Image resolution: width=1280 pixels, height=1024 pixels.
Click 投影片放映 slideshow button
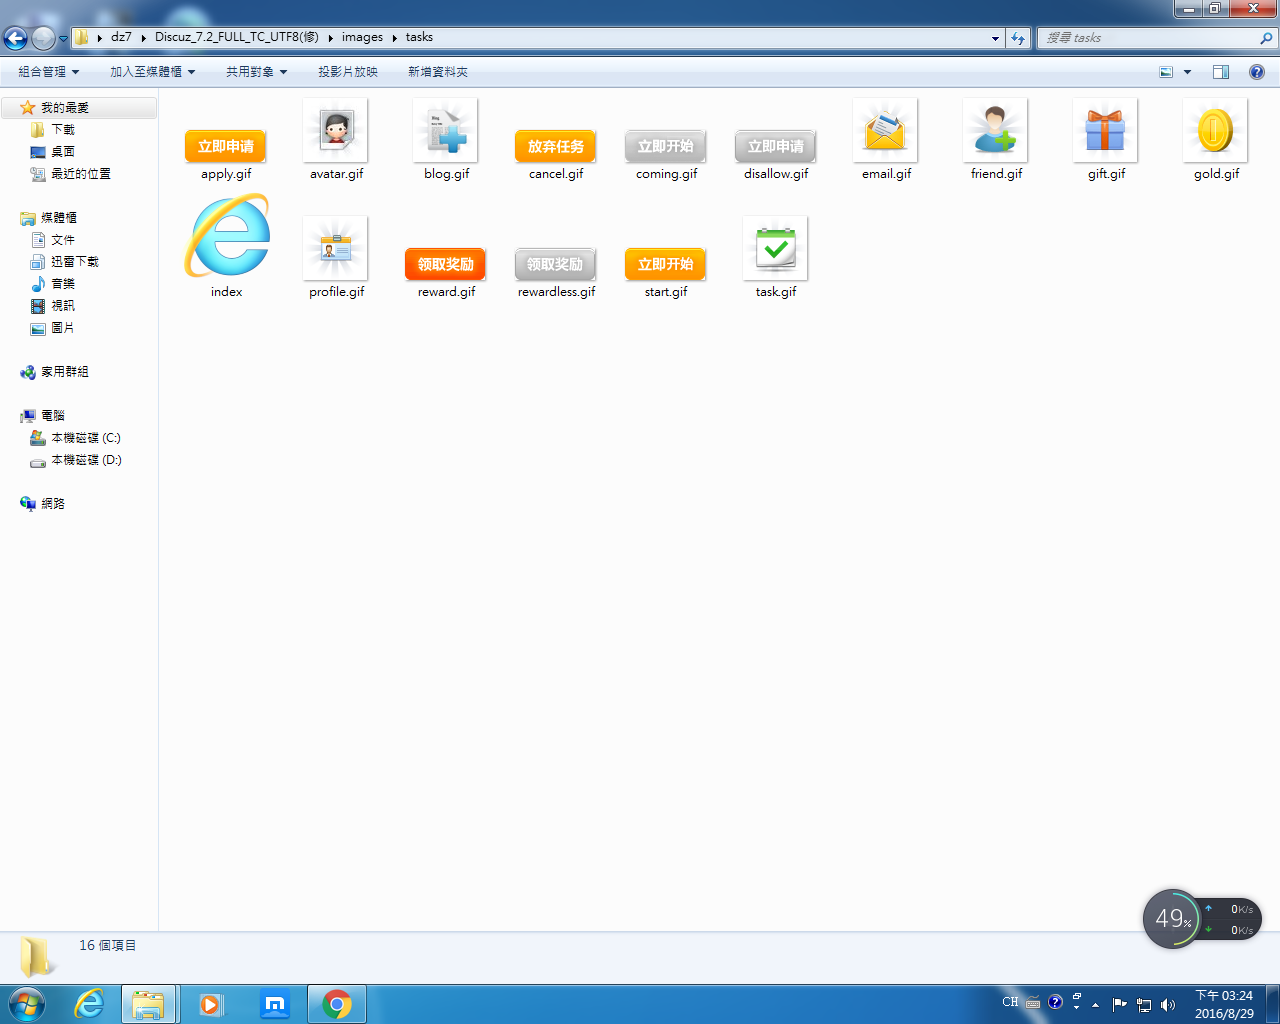[x=348, y=72]
